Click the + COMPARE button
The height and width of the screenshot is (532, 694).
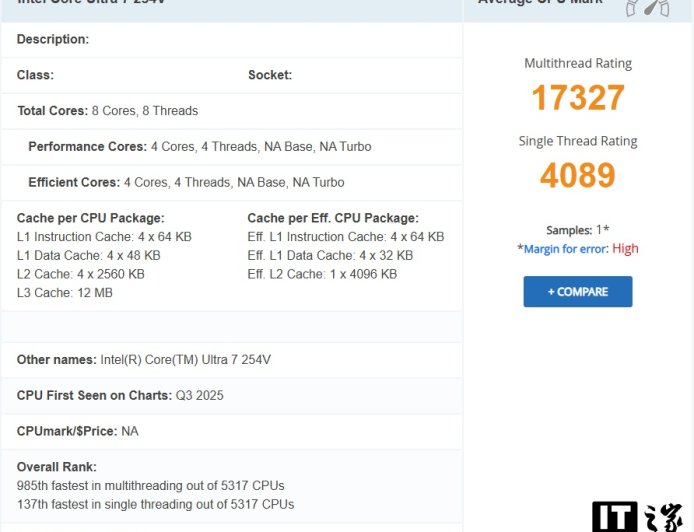(x=578, y=292)
